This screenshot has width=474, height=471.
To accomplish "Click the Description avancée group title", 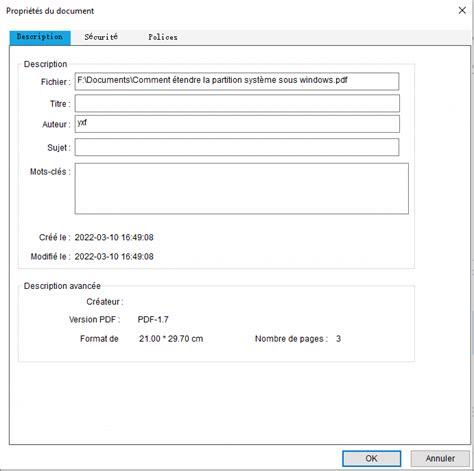I will coord(62,286).
